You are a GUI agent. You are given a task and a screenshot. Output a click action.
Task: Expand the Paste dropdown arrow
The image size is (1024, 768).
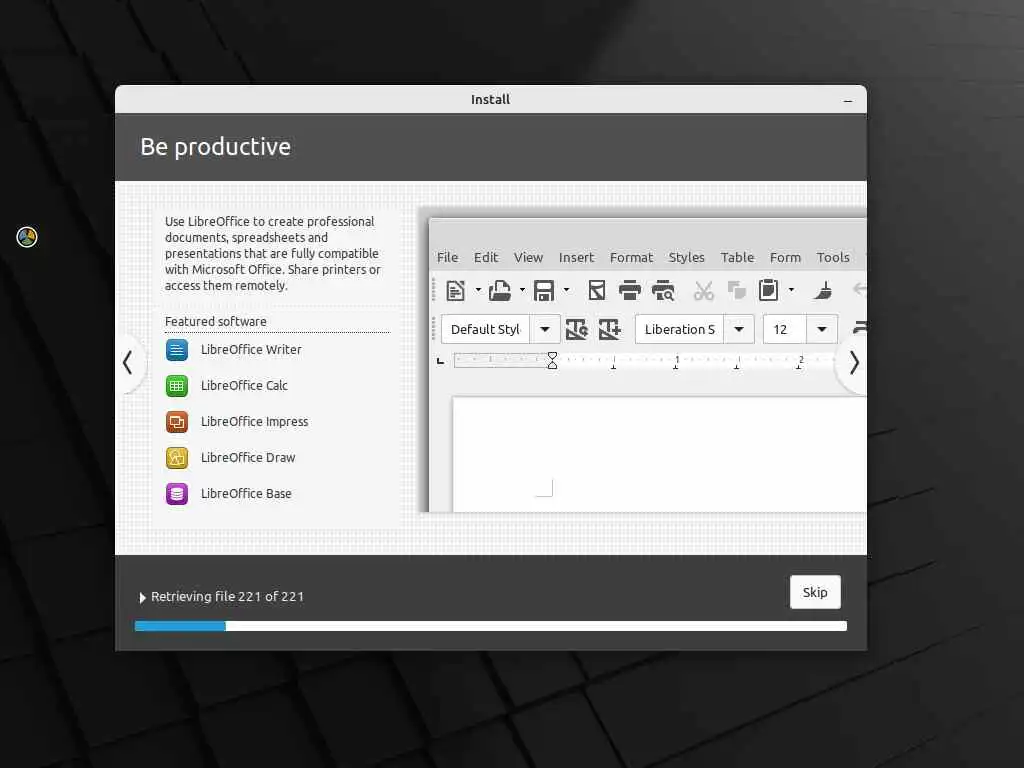coord(791,289)
